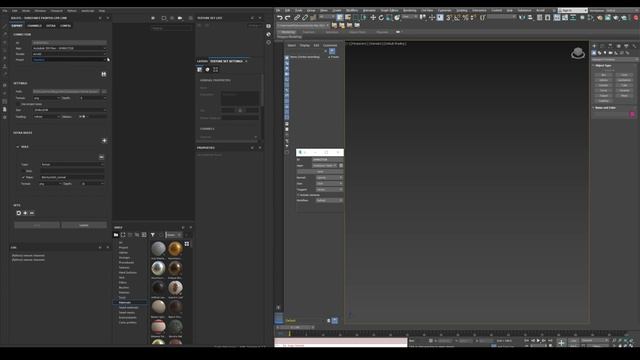Switch to the LAYERS tab
The height and width of the screenshot is (360, 640).
click(202, 61)
